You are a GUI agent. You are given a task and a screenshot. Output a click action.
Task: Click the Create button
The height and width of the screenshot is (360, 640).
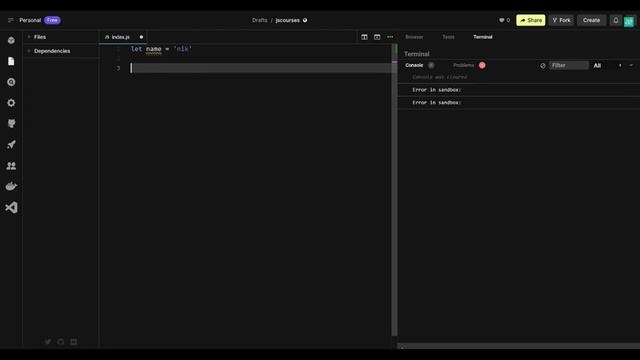pyautogui.click(x=591, y=20)
